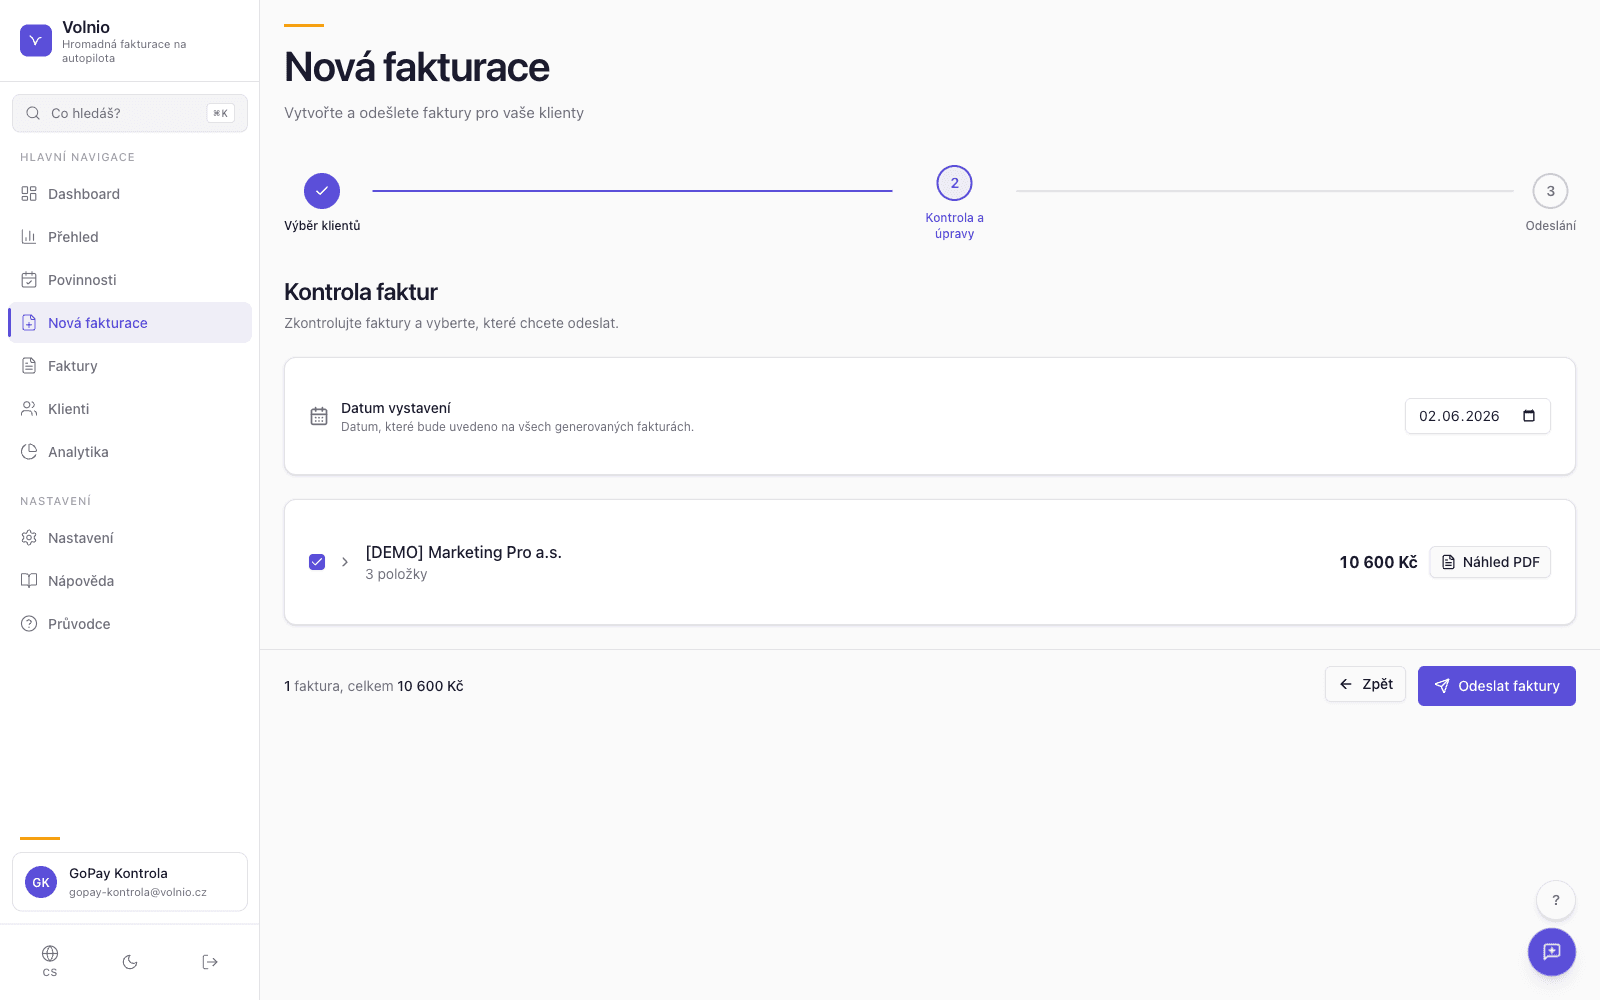Open Nastavení settings page

click(x=130, y=538)
